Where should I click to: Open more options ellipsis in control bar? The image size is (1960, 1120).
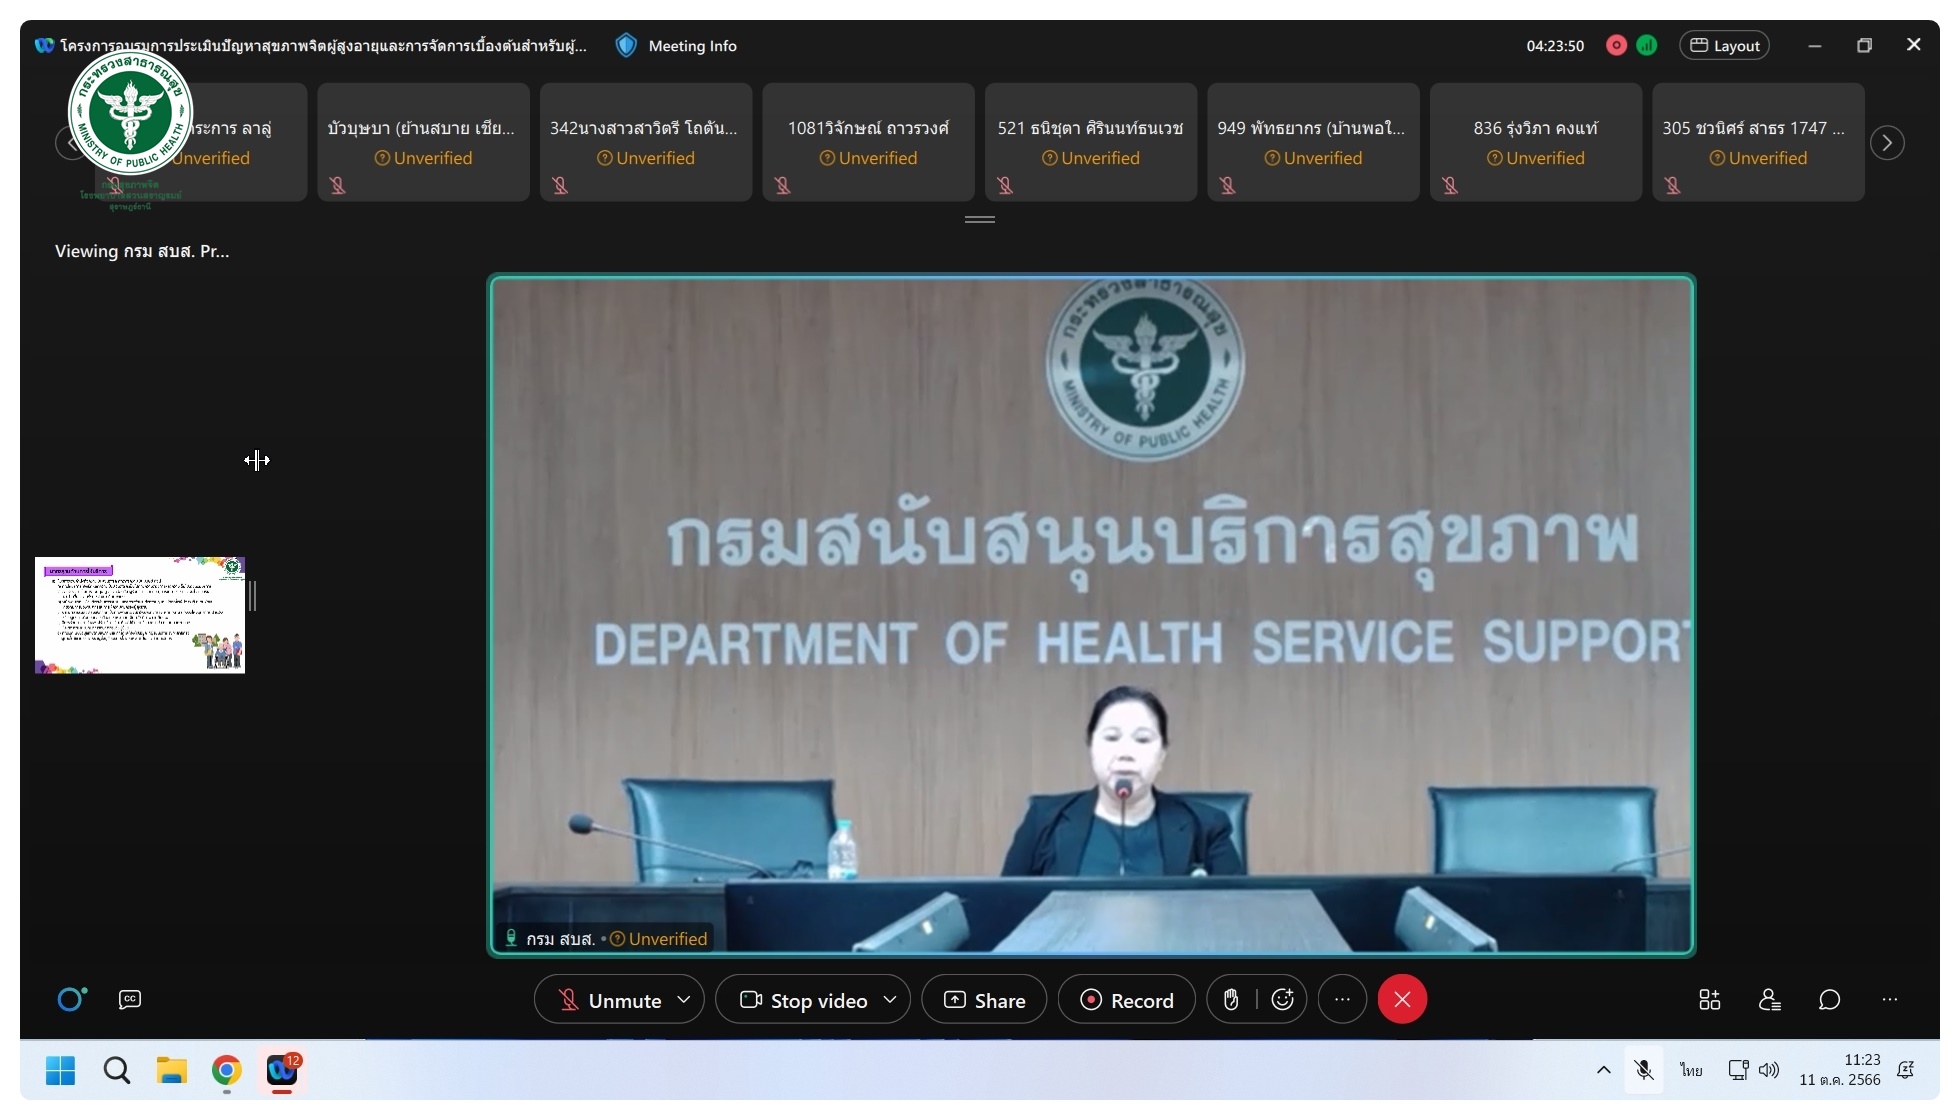coord(1342,1000)
